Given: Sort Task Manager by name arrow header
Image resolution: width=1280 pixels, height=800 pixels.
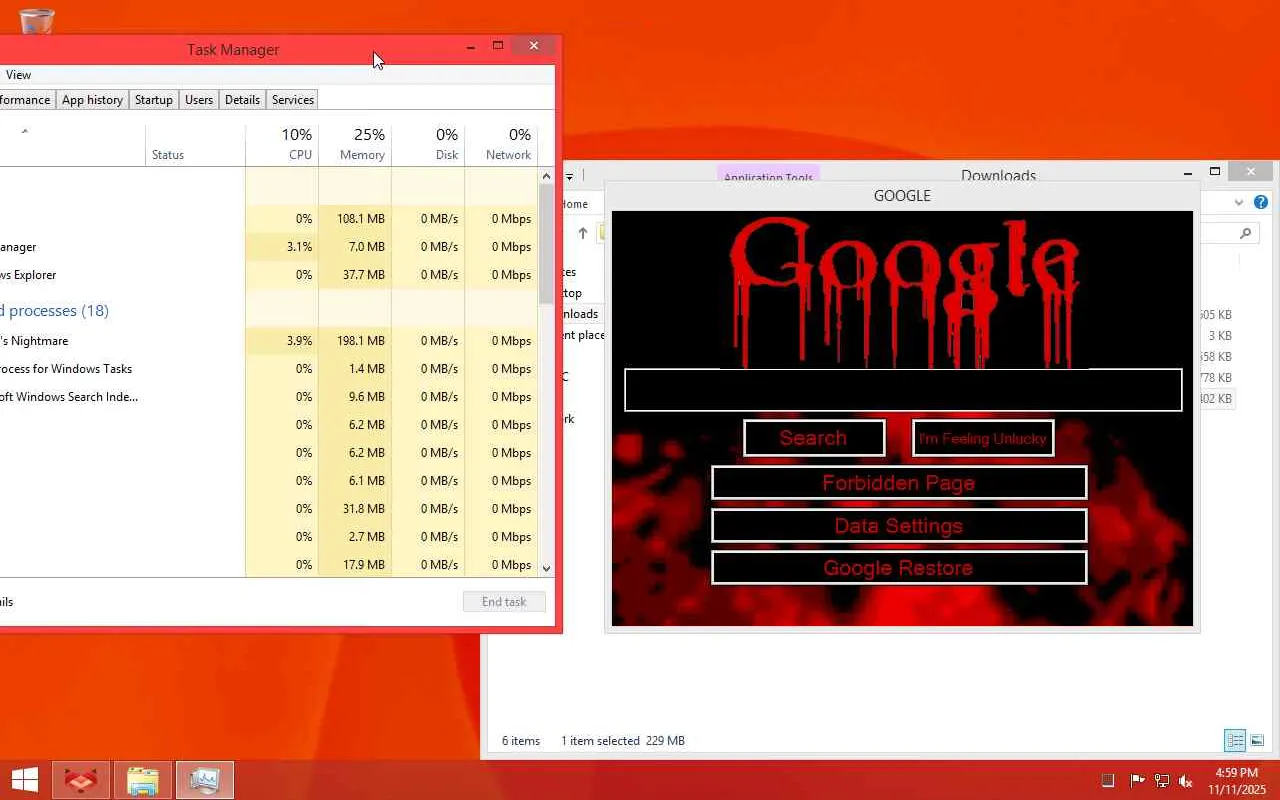Looking at the screenshot, I should [25, 131].
